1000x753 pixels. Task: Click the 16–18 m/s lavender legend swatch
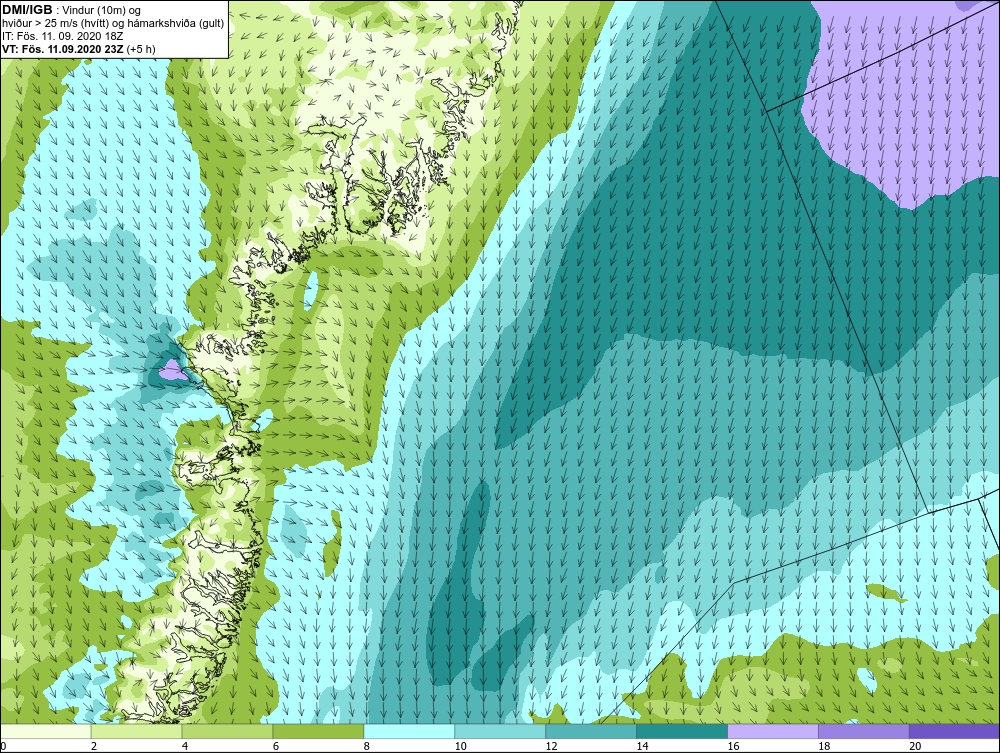click(x=773, y=731)
